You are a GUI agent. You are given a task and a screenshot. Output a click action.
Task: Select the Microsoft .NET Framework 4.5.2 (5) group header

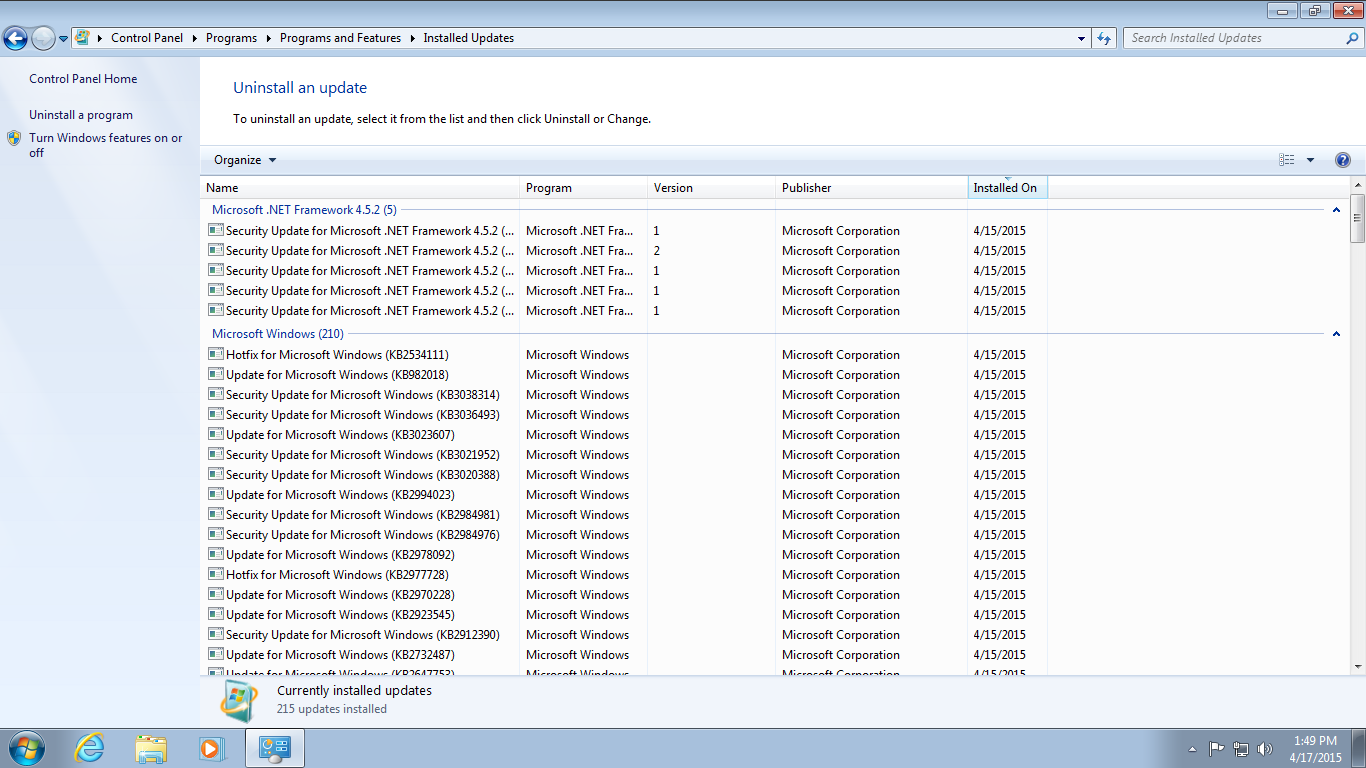[x=304, y=210]
